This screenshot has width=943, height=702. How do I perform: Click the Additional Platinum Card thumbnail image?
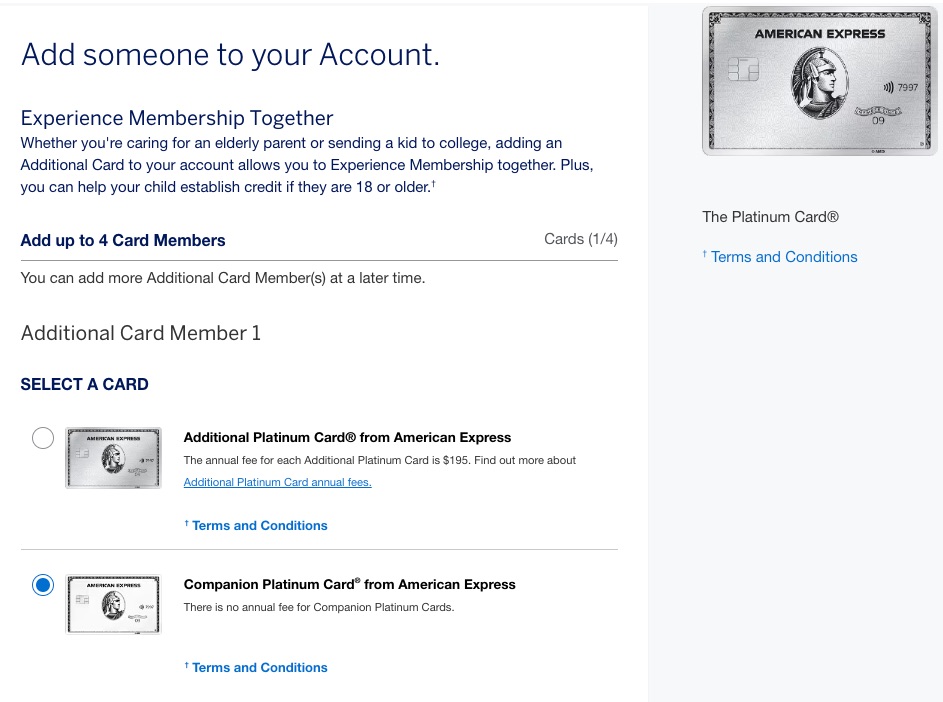click(x=113, y=457)
